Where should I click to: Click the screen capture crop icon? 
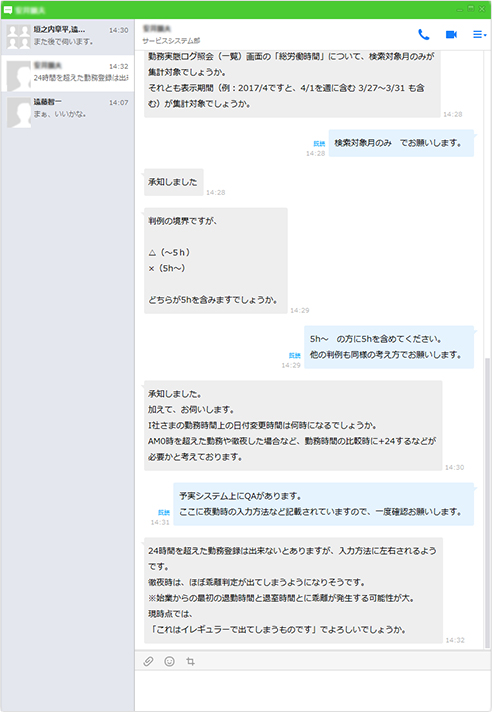click(190, 661)
